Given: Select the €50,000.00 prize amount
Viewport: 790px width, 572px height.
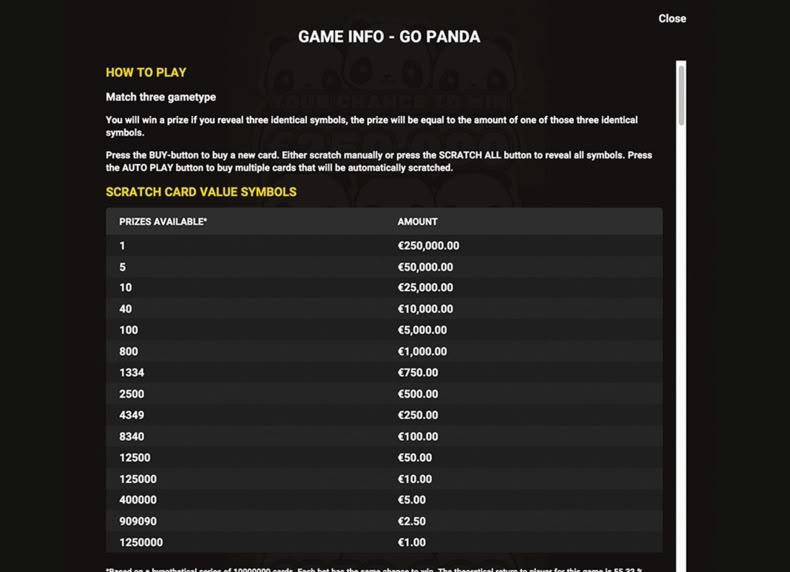Looking at the screenshot, I should 425,267.
